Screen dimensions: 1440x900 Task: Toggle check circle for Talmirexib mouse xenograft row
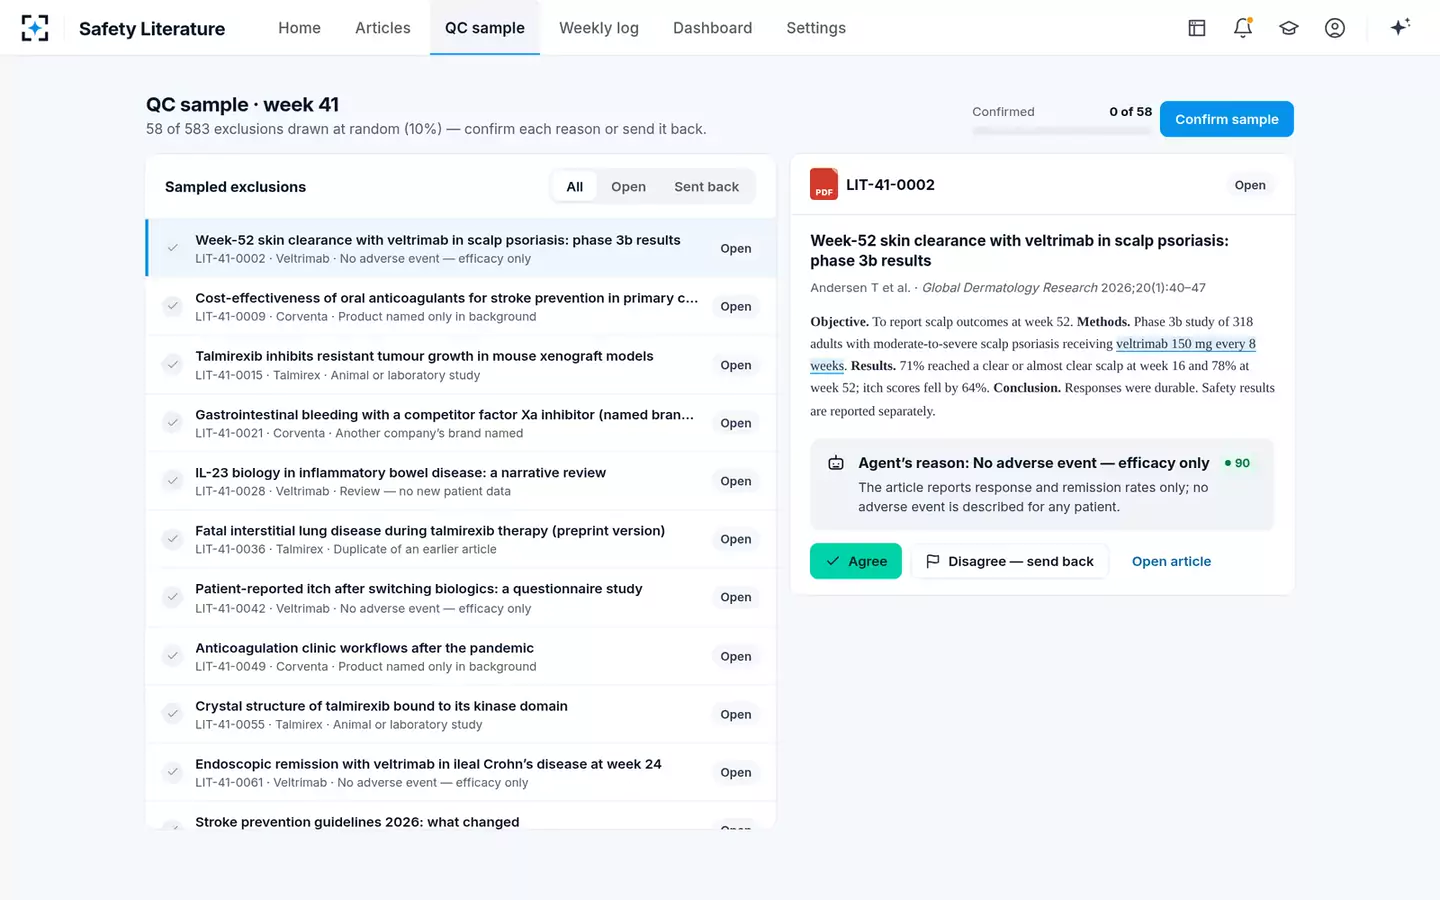coord(173,364)
